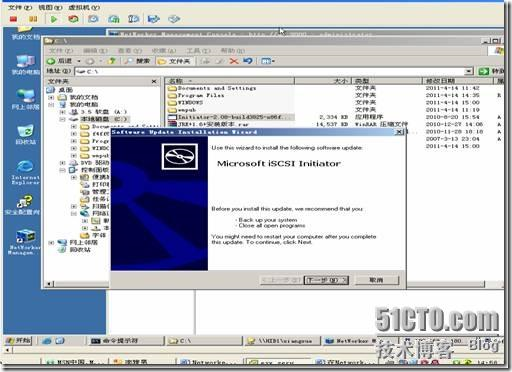Click the last VM toolbar icon on right
The width and height of the screenshot is (512, 372).
pyautogui.click(x=174, y=19)
